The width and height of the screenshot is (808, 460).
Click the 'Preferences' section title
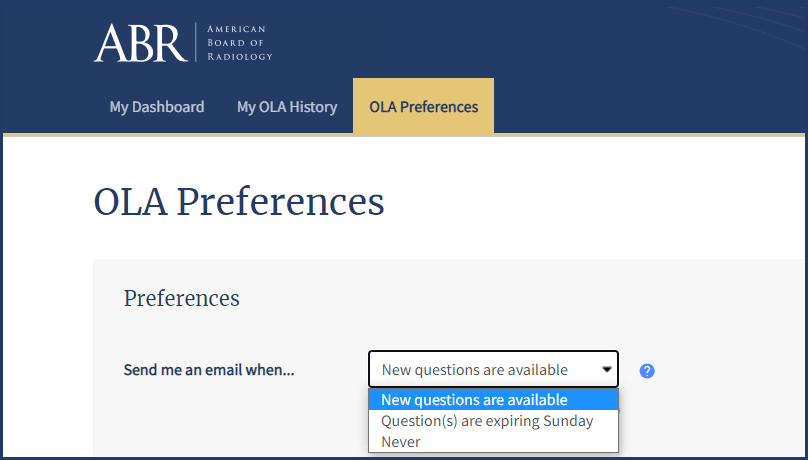(182, 298)
